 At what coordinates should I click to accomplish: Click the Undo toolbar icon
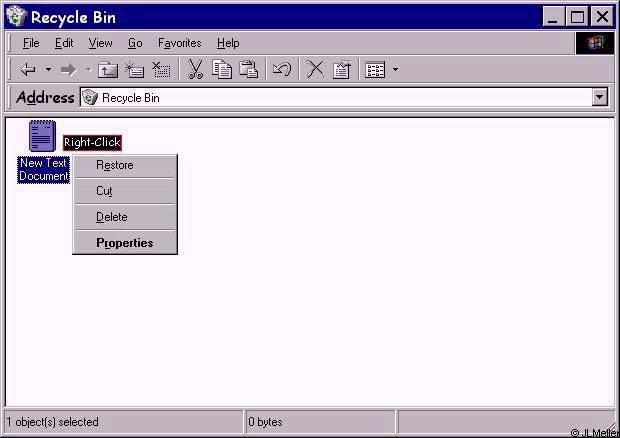coord(282,70)
